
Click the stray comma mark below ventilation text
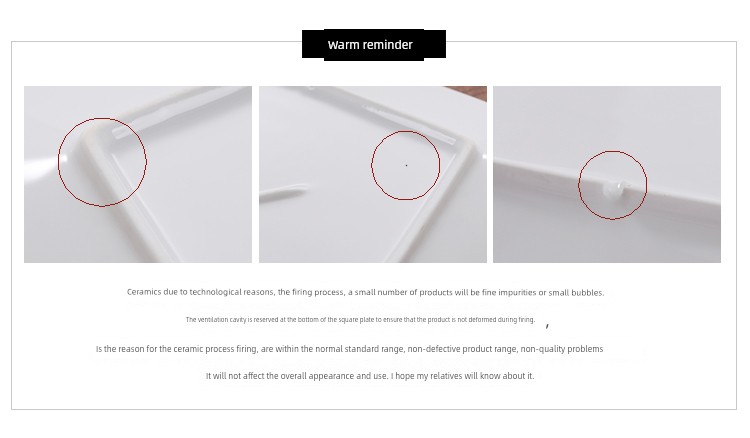click(547, 326)
